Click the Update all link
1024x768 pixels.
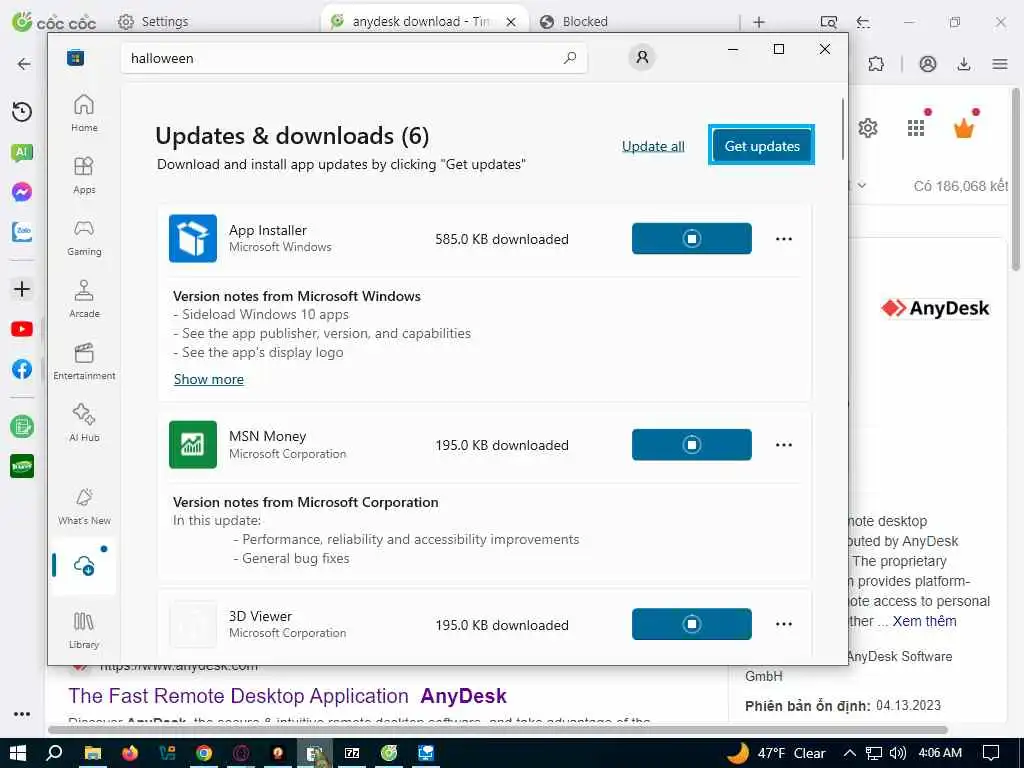coord(653,146)
